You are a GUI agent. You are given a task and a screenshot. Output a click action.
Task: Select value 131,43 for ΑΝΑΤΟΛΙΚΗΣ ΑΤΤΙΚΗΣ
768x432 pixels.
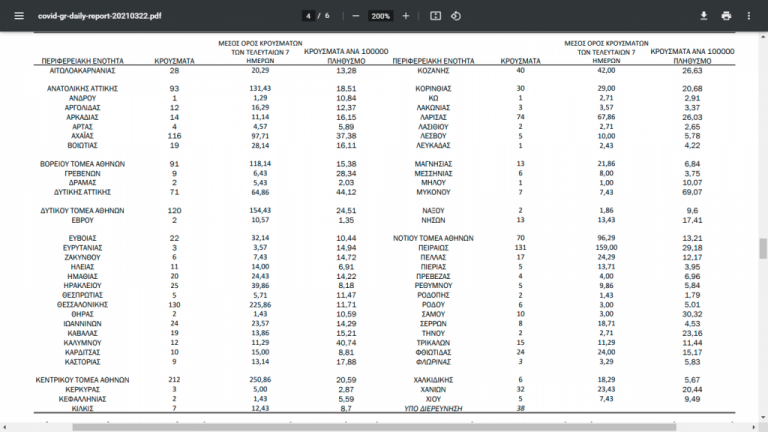[260, 89]
